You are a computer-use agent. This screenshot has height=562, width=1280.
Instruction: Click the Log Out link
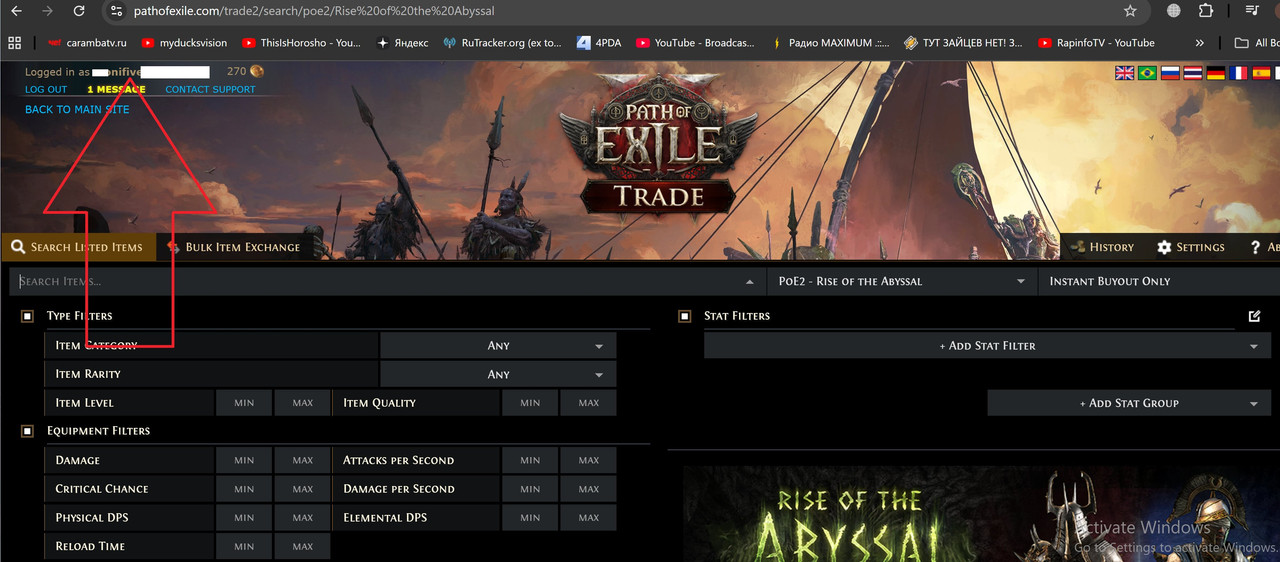[46, 89]
